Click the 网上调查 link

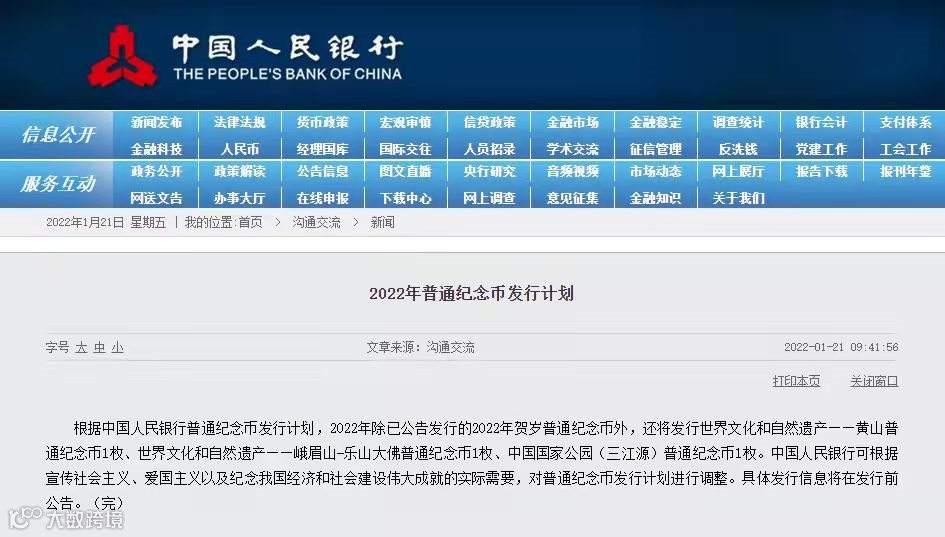pos(489,198)
